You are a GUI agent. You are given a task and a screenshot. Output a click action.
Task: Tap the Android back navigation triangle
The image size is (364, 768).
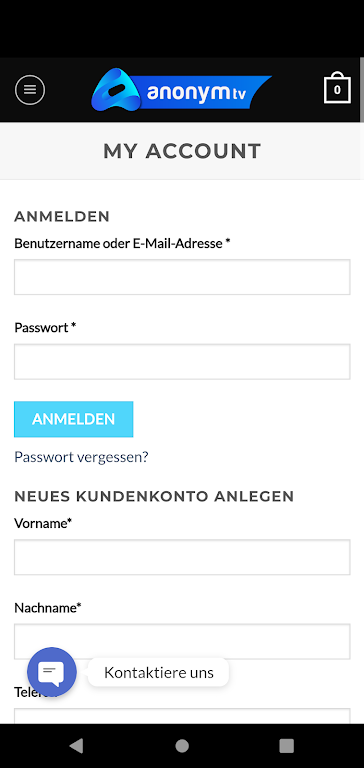pos(76,745)
